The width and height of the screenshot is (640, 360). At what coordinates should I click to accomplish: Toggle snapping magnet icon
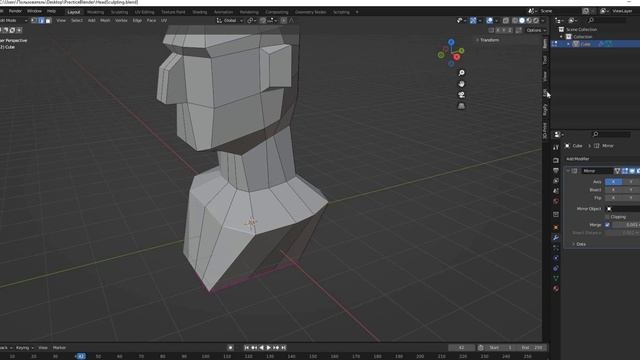tap(263, 20)
